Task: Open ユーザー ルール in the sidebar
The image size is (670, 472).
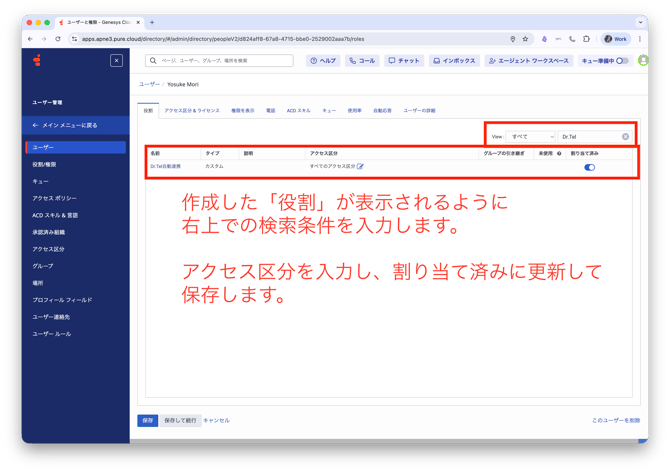Action: [x=52, y=334]
